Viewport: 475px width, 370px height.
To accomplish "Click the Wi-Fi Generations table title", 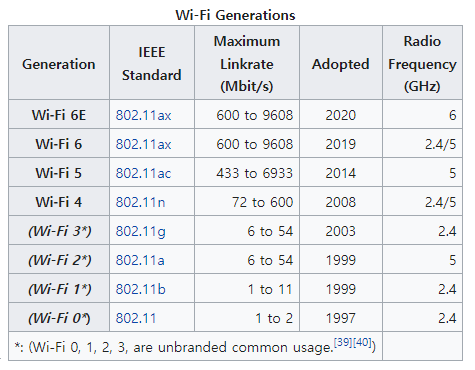I will [x=235, y=15].
